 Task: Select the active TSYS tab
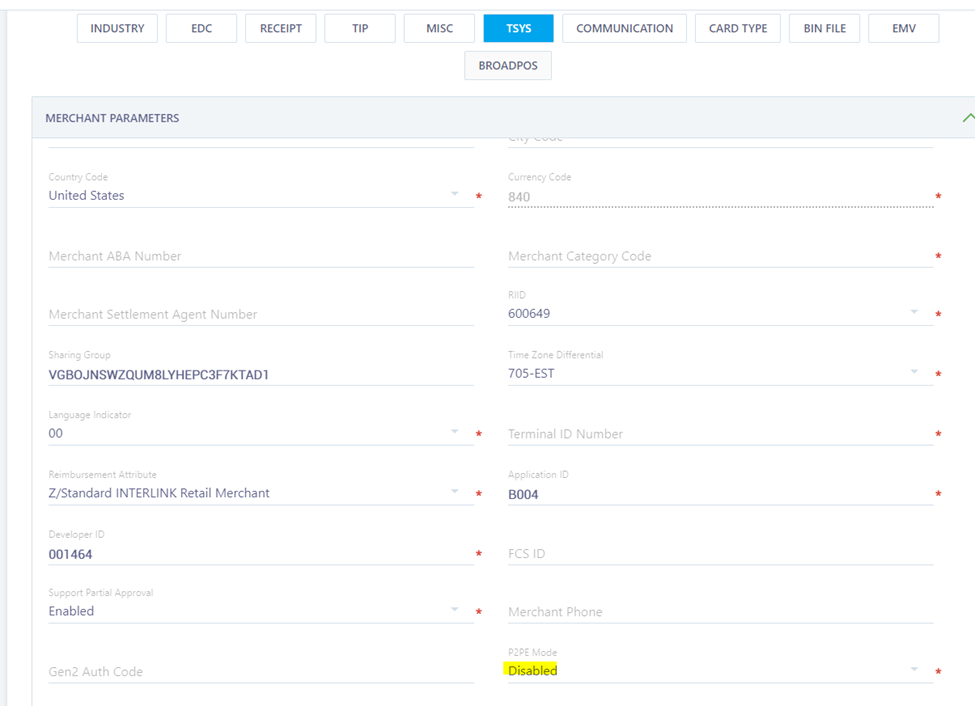[519, 29]
